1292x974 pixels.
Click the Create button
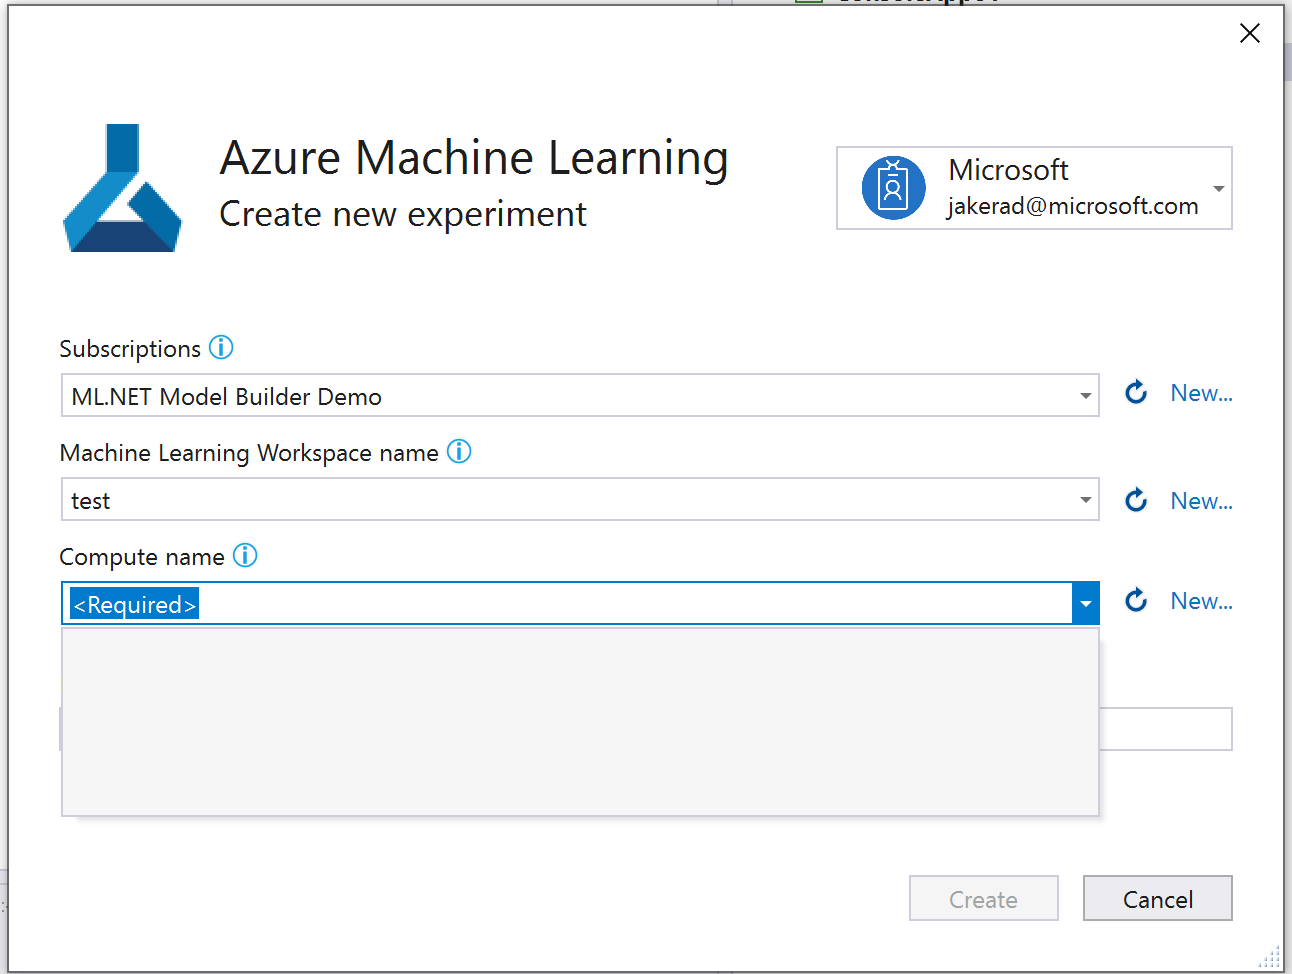click(x=983, y=898)
